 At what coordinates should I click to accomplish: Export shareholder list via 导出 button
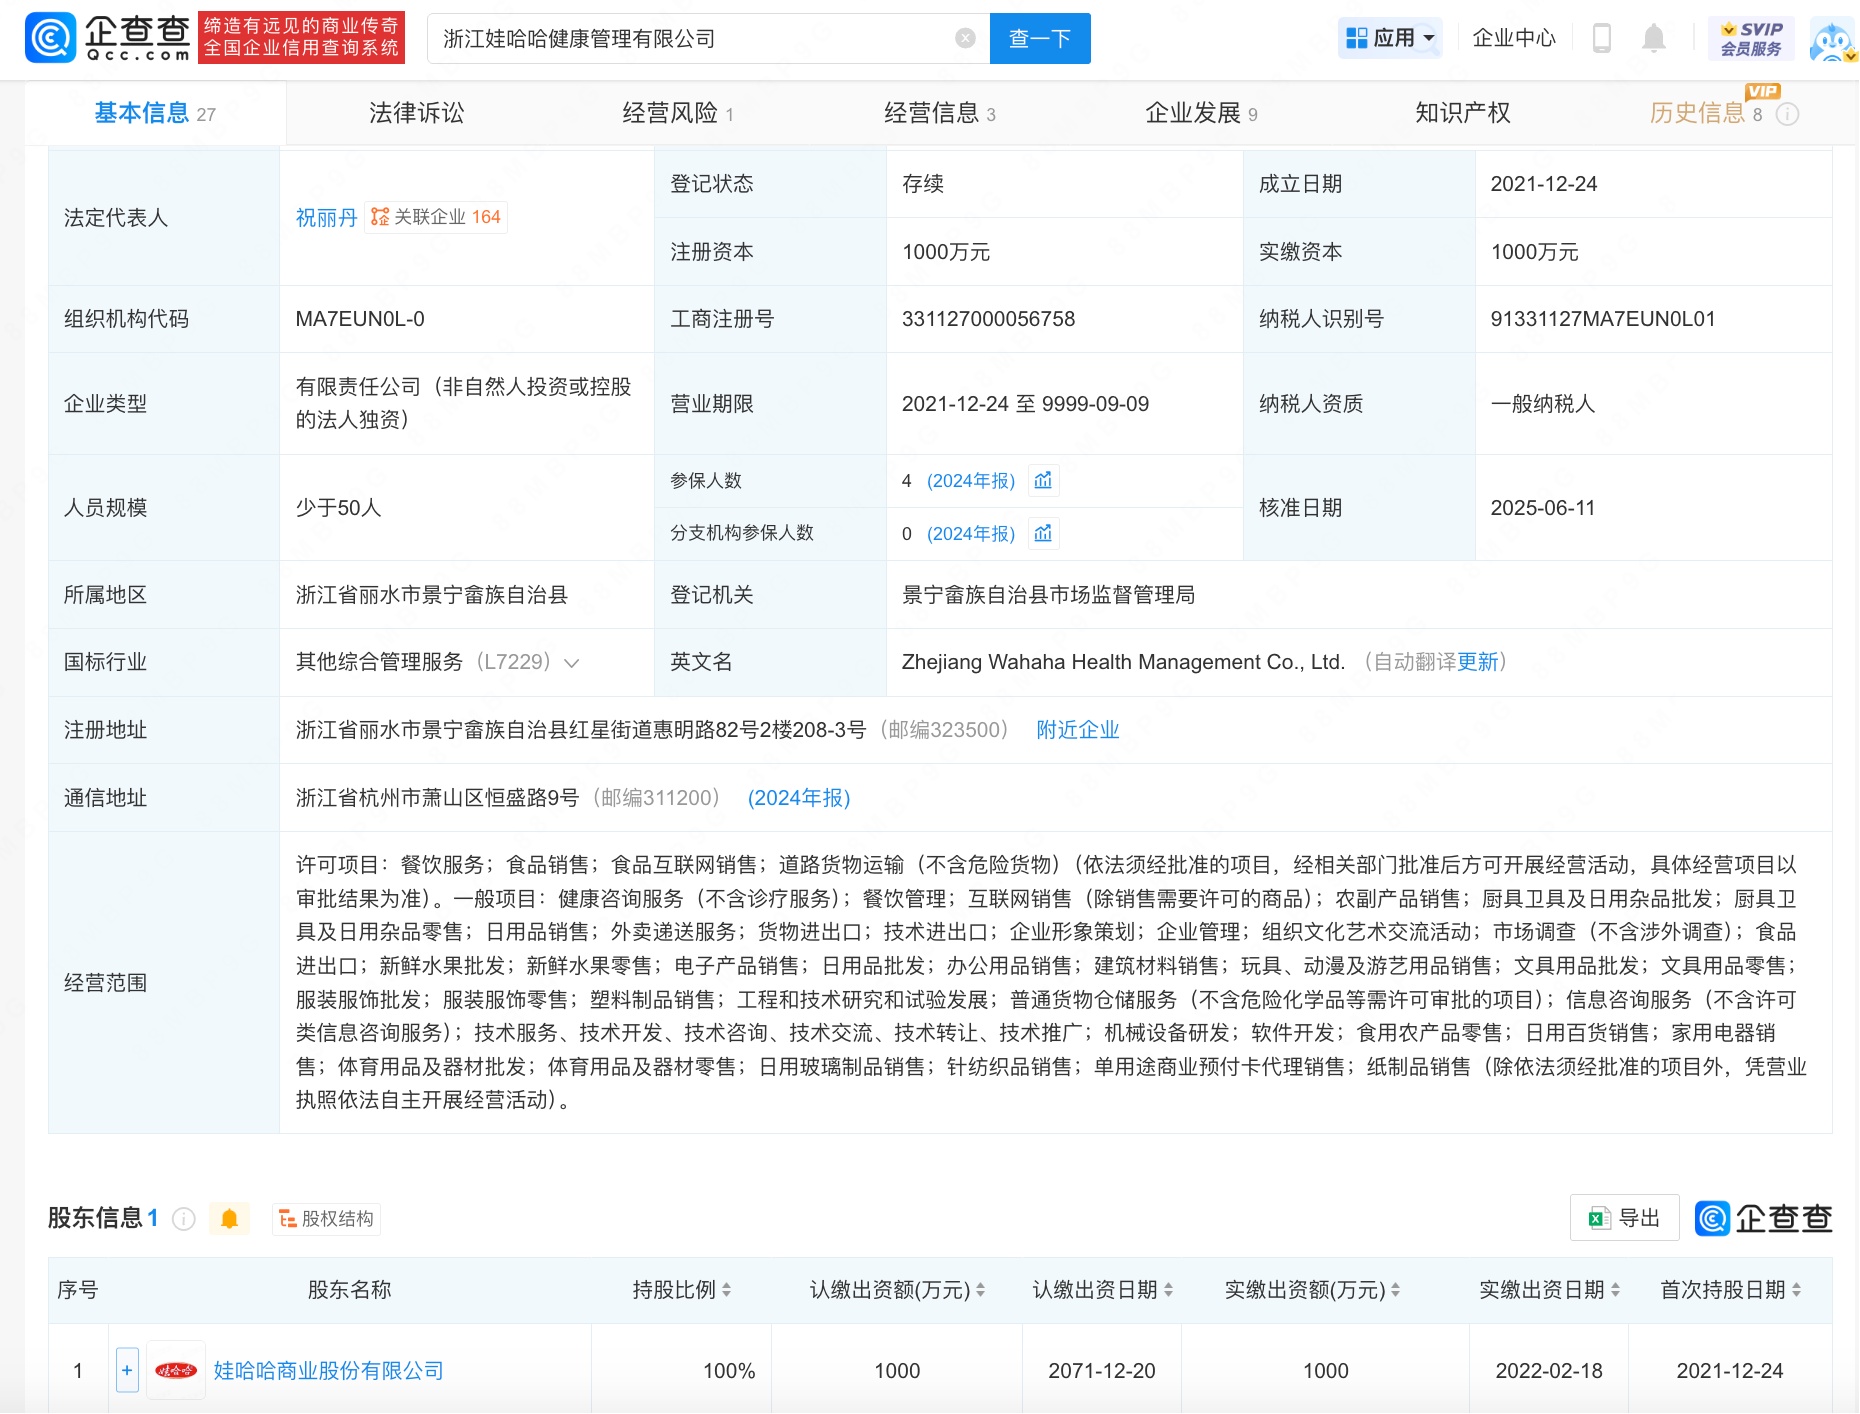(1625, 1218)
